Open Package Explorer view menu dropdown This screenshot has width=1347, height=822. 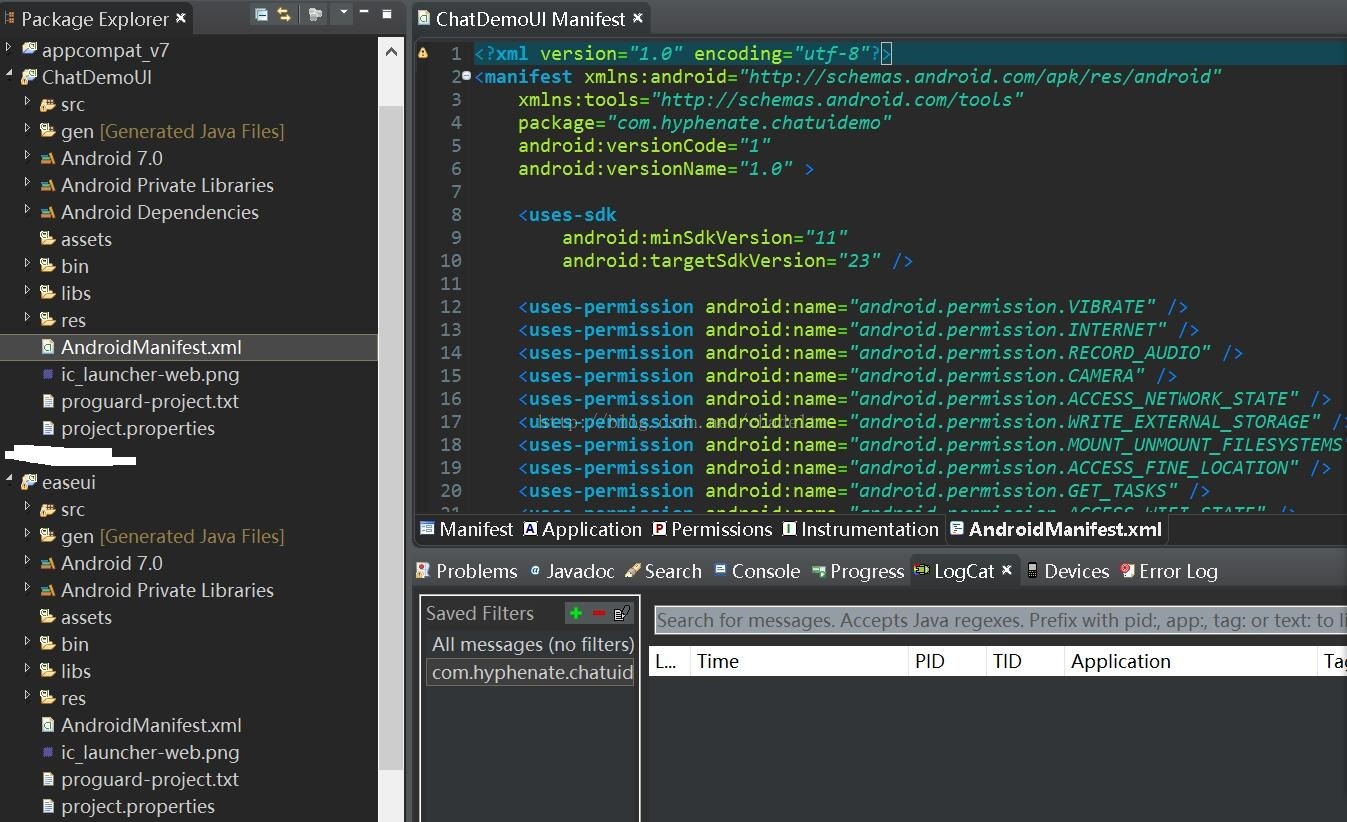[343, 13]
